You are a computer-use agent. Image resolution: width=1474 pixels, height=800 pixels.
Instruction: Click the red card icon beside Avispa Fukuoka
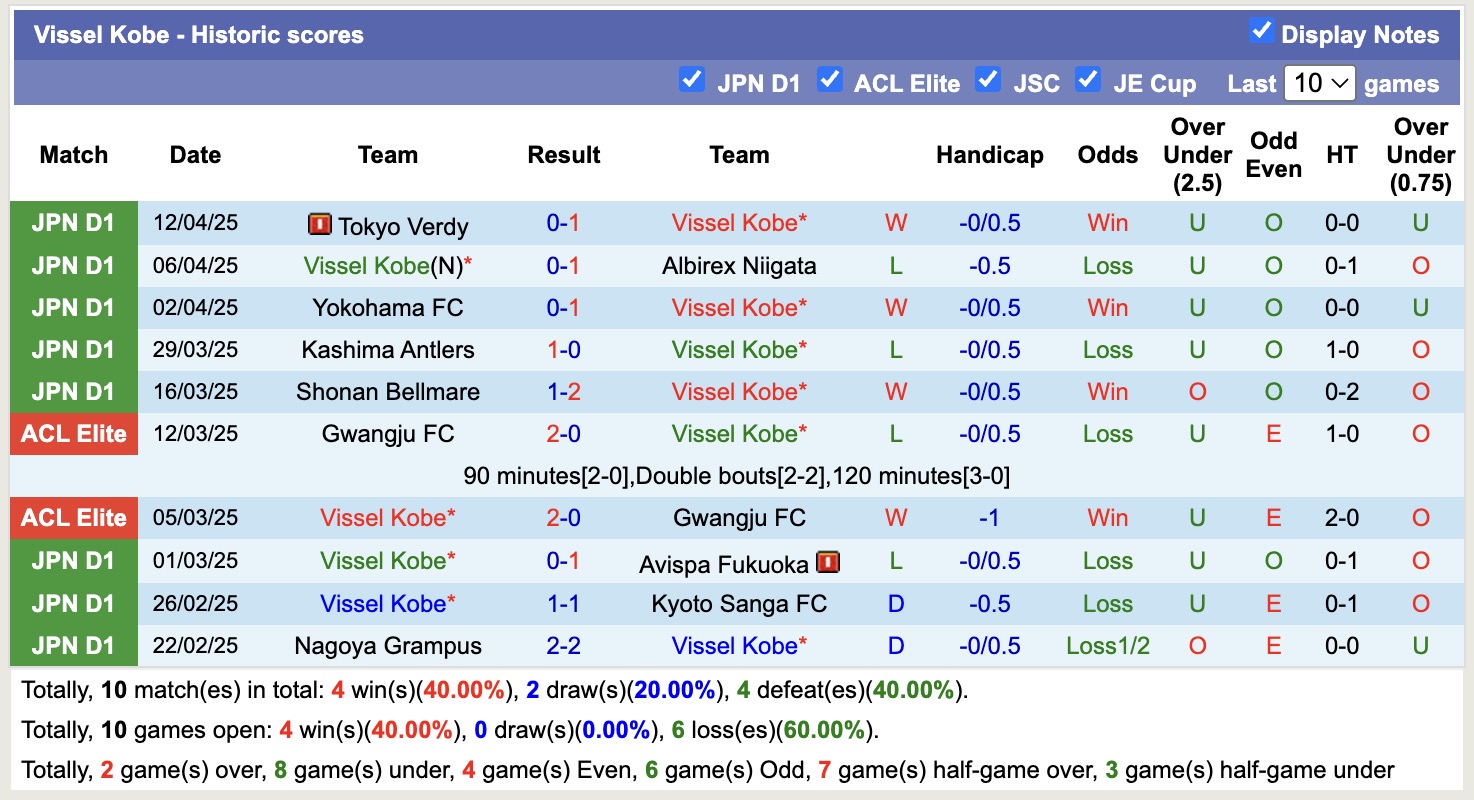[x=827, y=562]
